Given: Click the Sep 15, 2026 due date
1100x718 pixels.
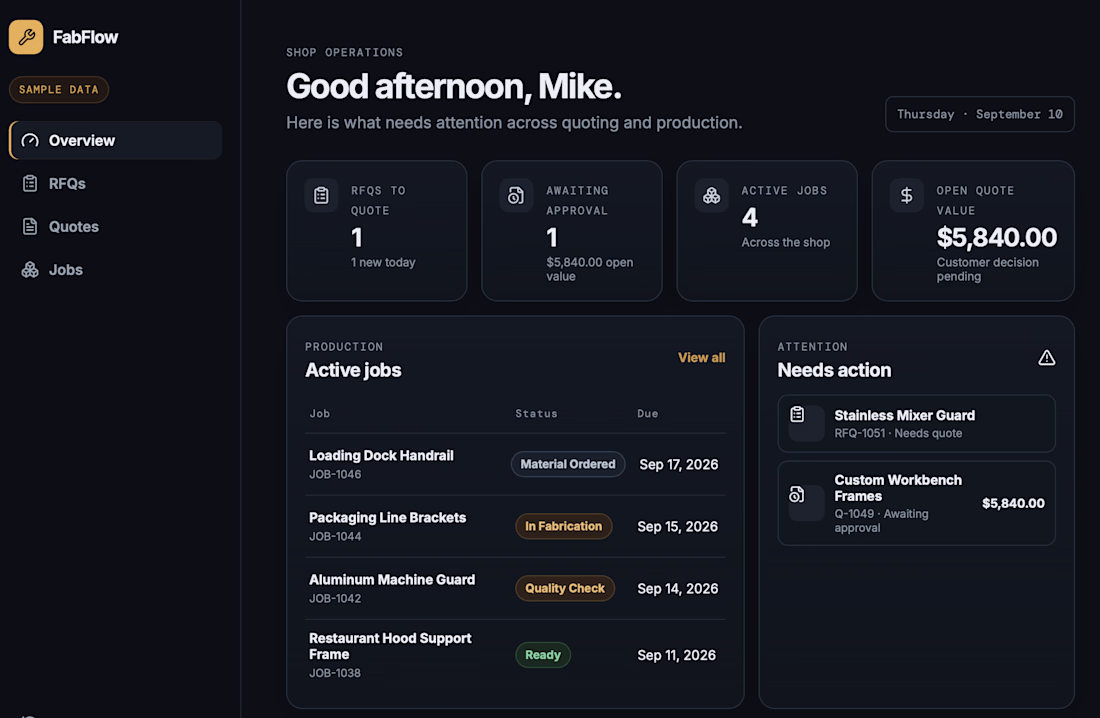Looking at the screenshot, I should [x=678, y=526].
